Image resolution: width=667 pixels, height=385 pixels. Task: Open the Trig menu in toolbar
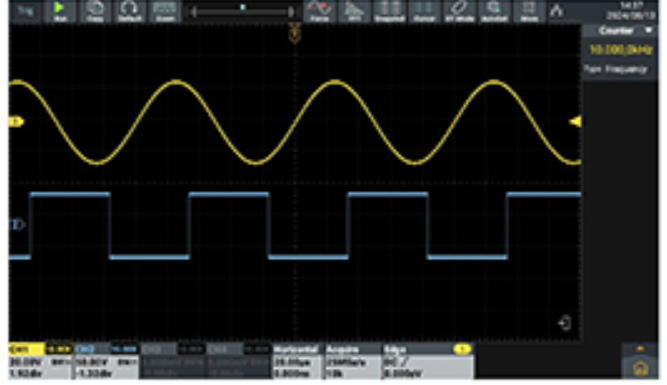click(x=26, y=11)
